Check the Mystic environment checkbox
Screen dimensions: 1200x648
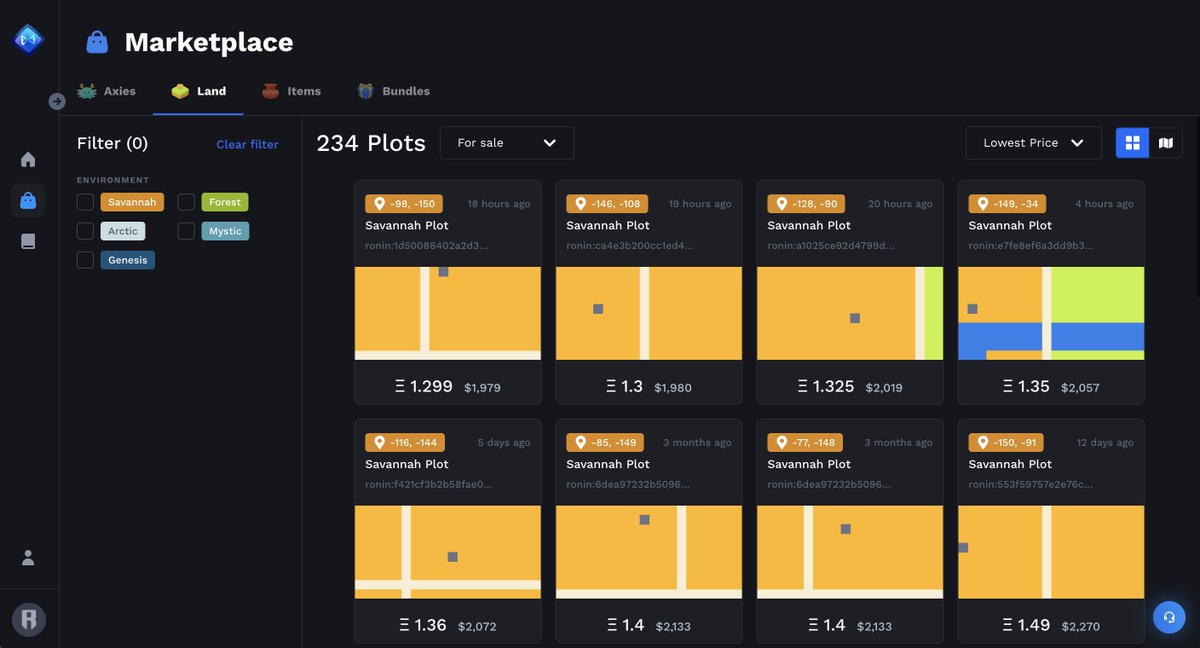[x=186, y=231]
